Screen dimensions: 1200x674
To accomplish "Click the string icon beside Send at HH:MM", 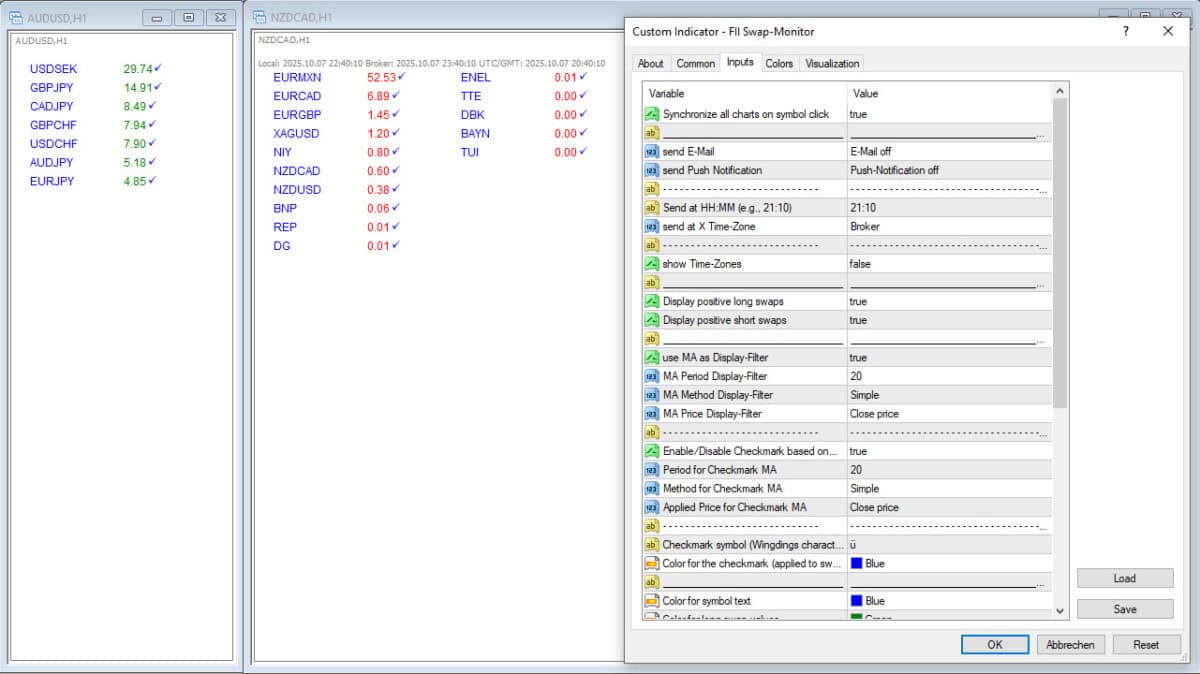I will (651, 208).
